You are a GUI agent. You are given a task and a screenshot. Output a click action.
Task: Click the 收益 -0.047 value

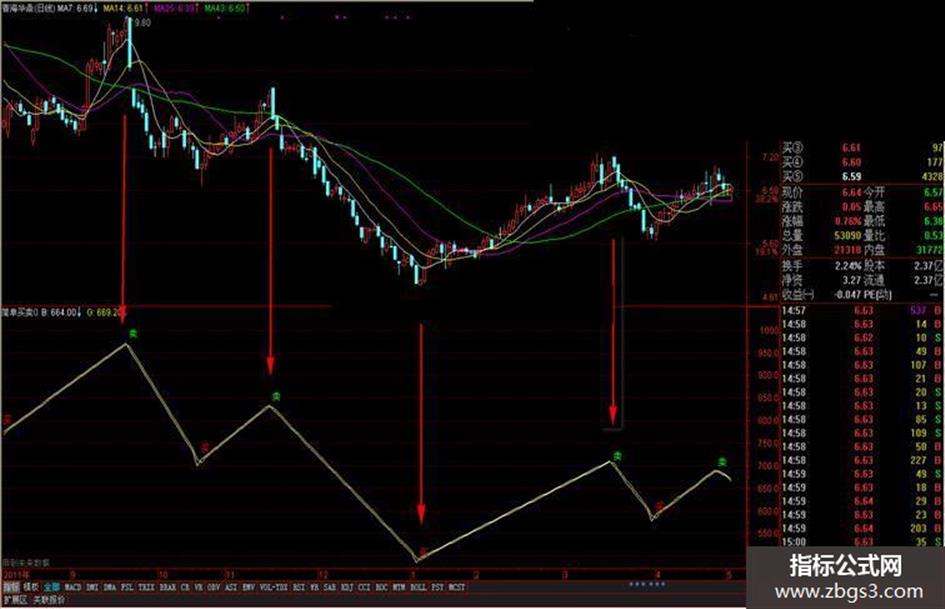click(846, 294)
